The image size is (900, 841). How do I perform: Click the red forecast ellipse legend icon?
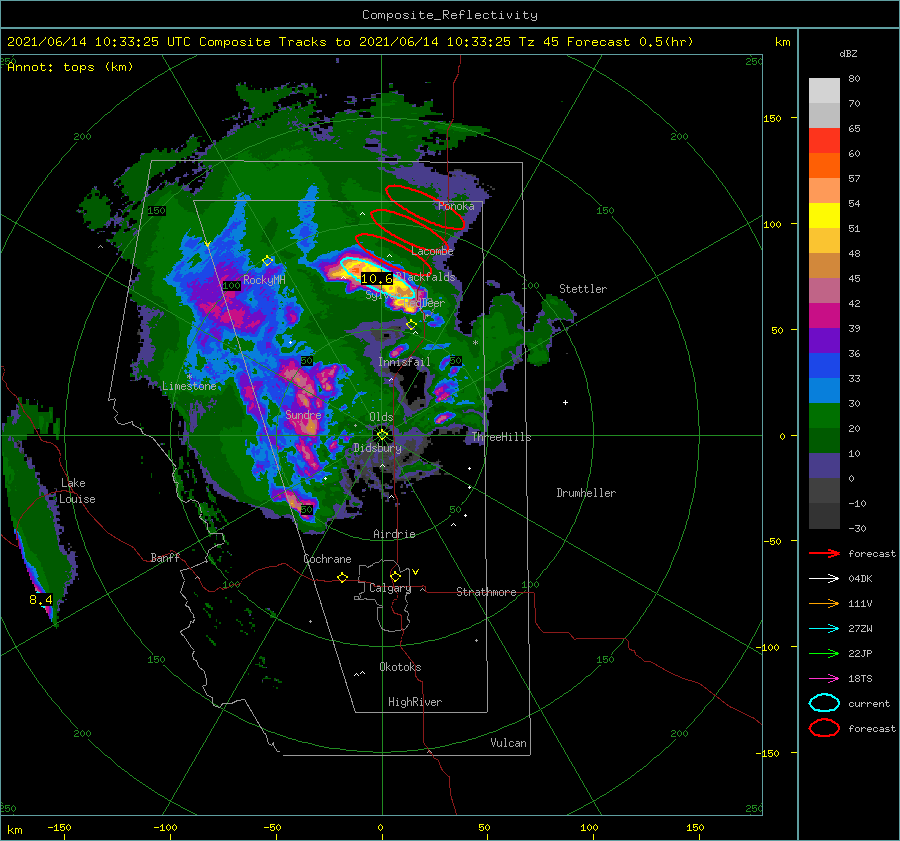(x=824, y=728)
